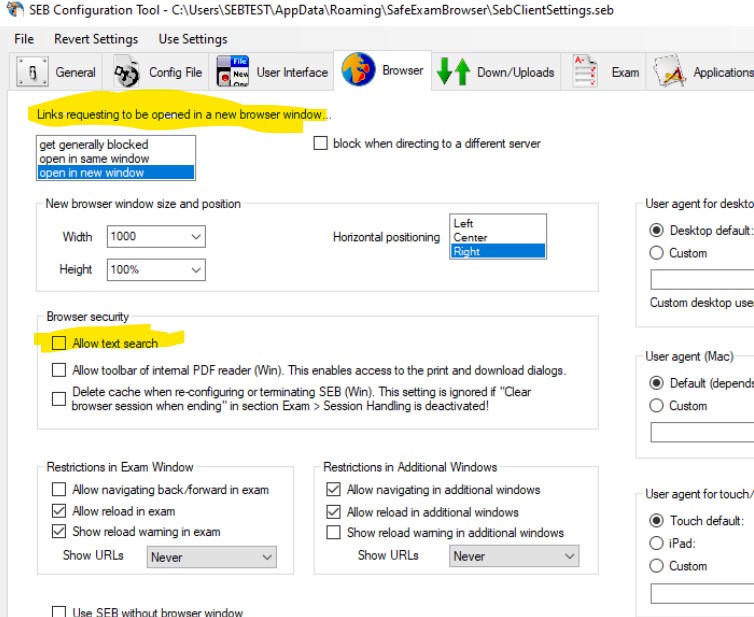This screenshot has width=754, height=617.
Task: Uncheck Allow navigating in additional windows
Action: 333,489
